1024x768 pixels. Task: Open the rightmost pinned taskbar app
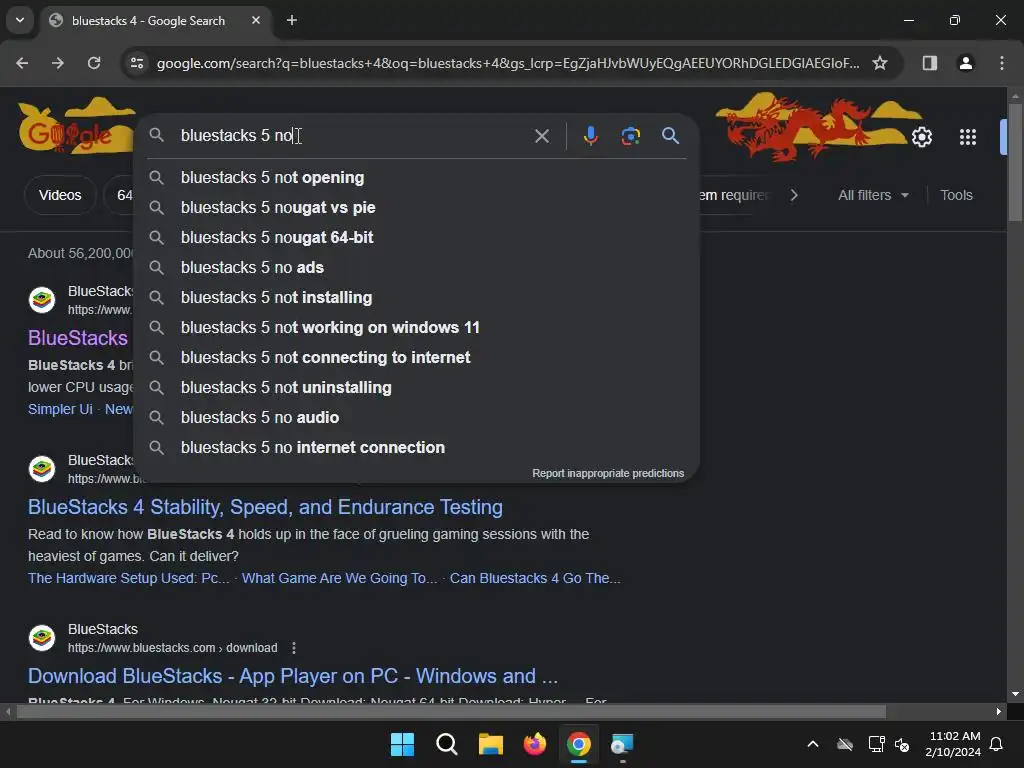click(622, 744)
